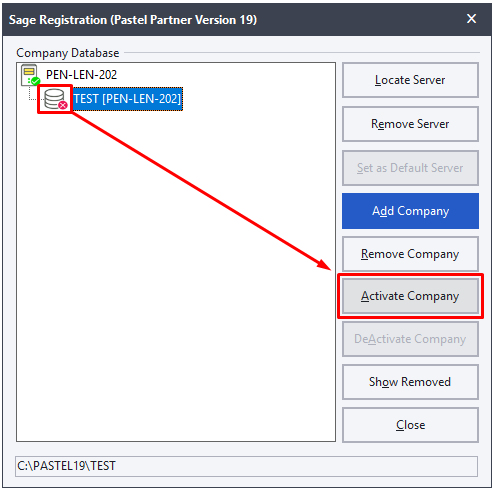Click the blue Add Company button
This screenshot has width=494, height=490.
410,211
